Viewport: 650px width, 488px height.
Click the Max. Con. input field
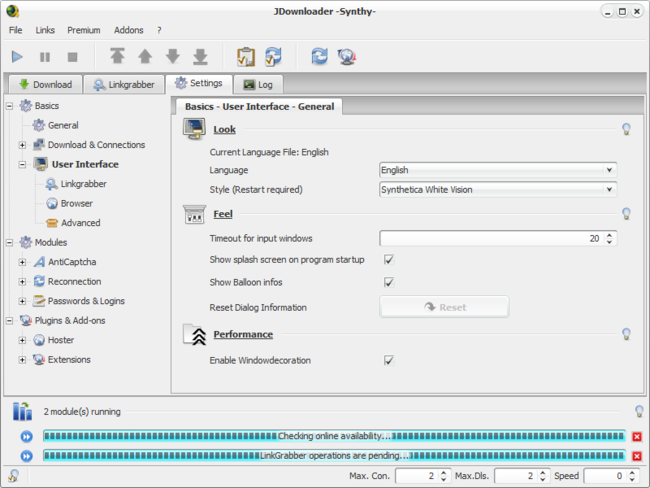coord(416,476)
